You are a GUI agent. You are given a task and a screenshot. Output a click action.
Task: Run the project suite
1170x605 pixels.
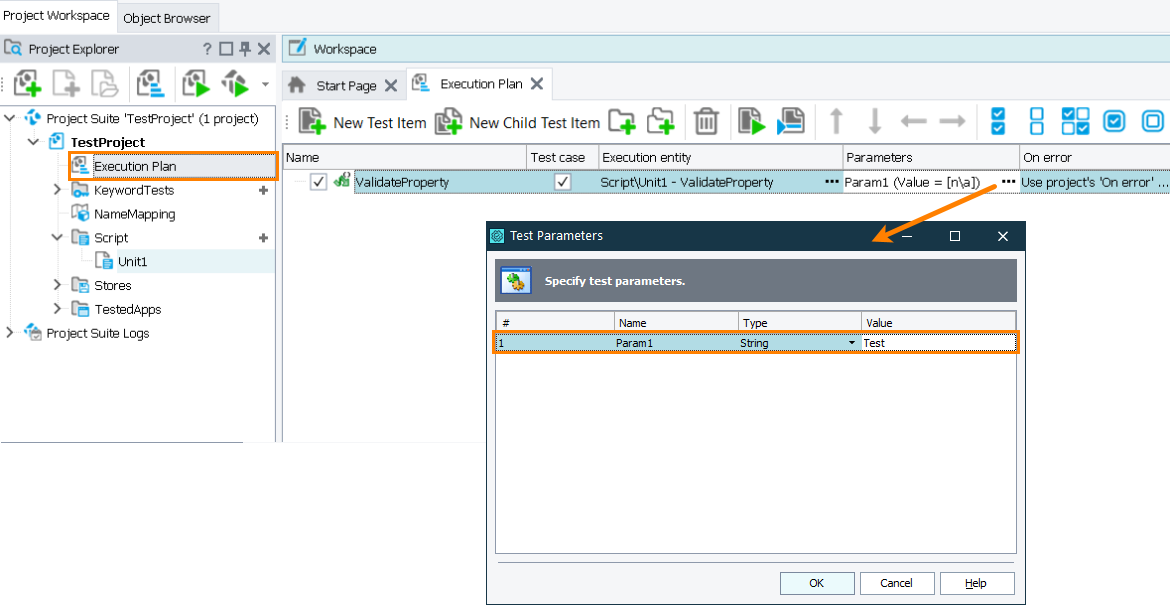pos(237,83)
